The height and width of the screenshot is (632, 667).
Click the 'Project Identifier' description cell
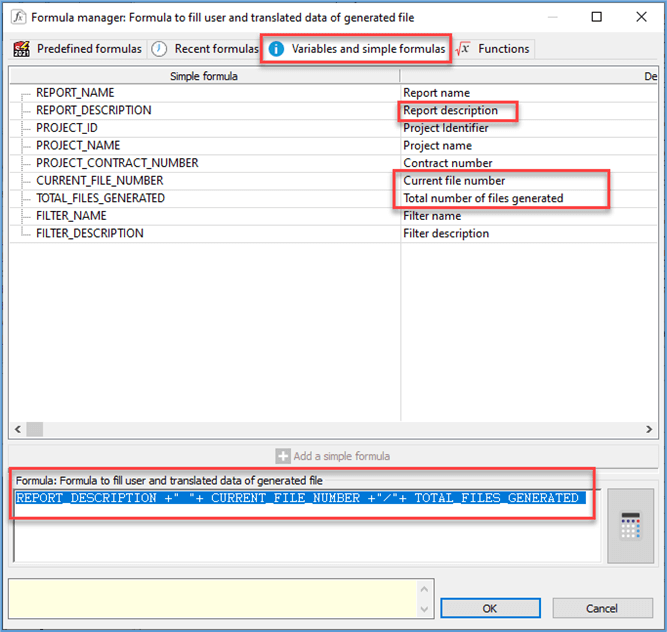529,128
